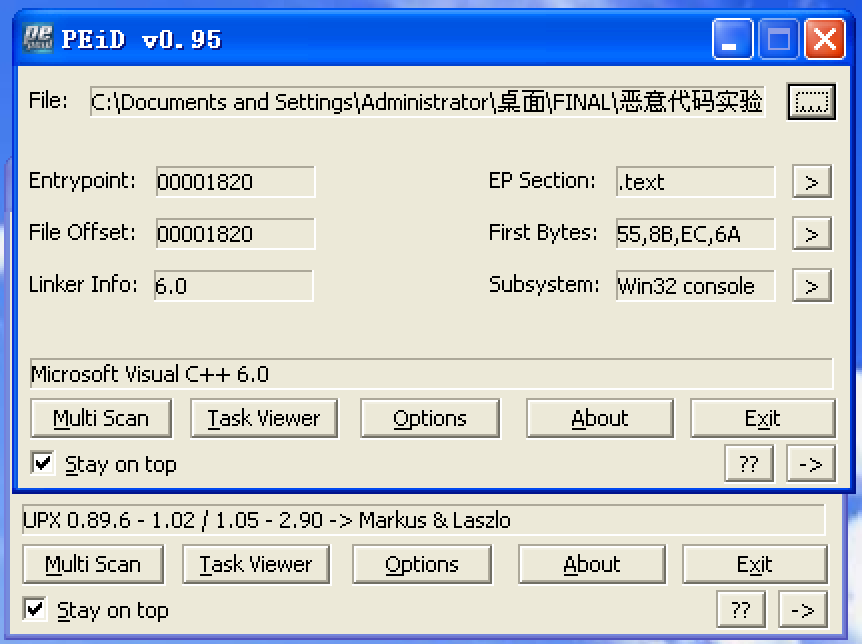Click the Entrypoint value field 00001820

pyautogui.click(x=235, y=181)
